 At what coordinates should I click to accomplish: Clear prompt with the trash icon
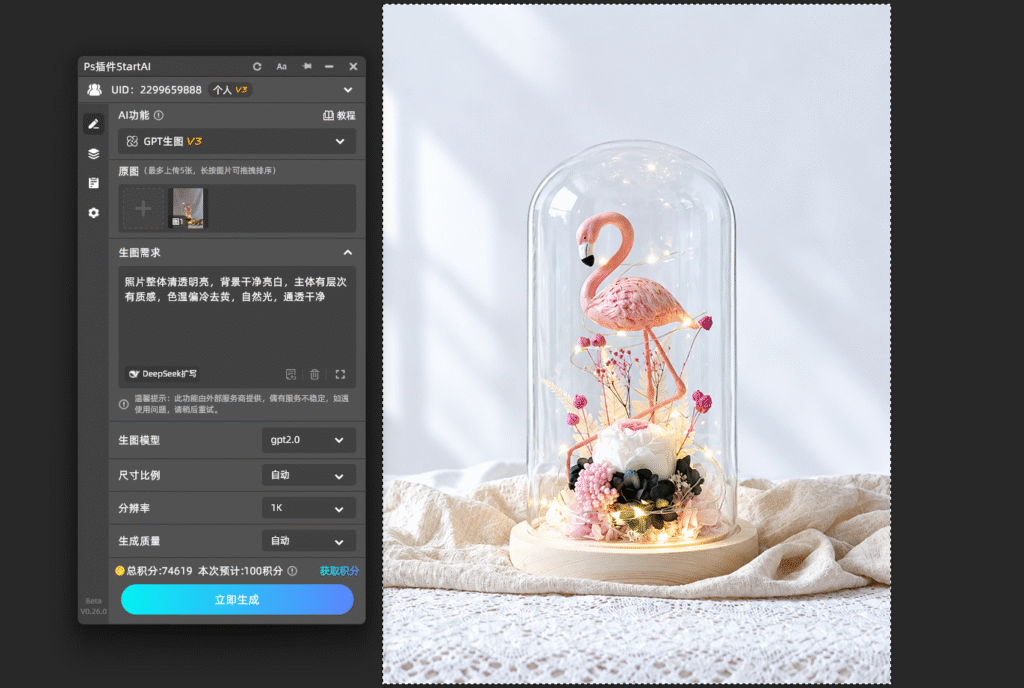coord(315,374)
